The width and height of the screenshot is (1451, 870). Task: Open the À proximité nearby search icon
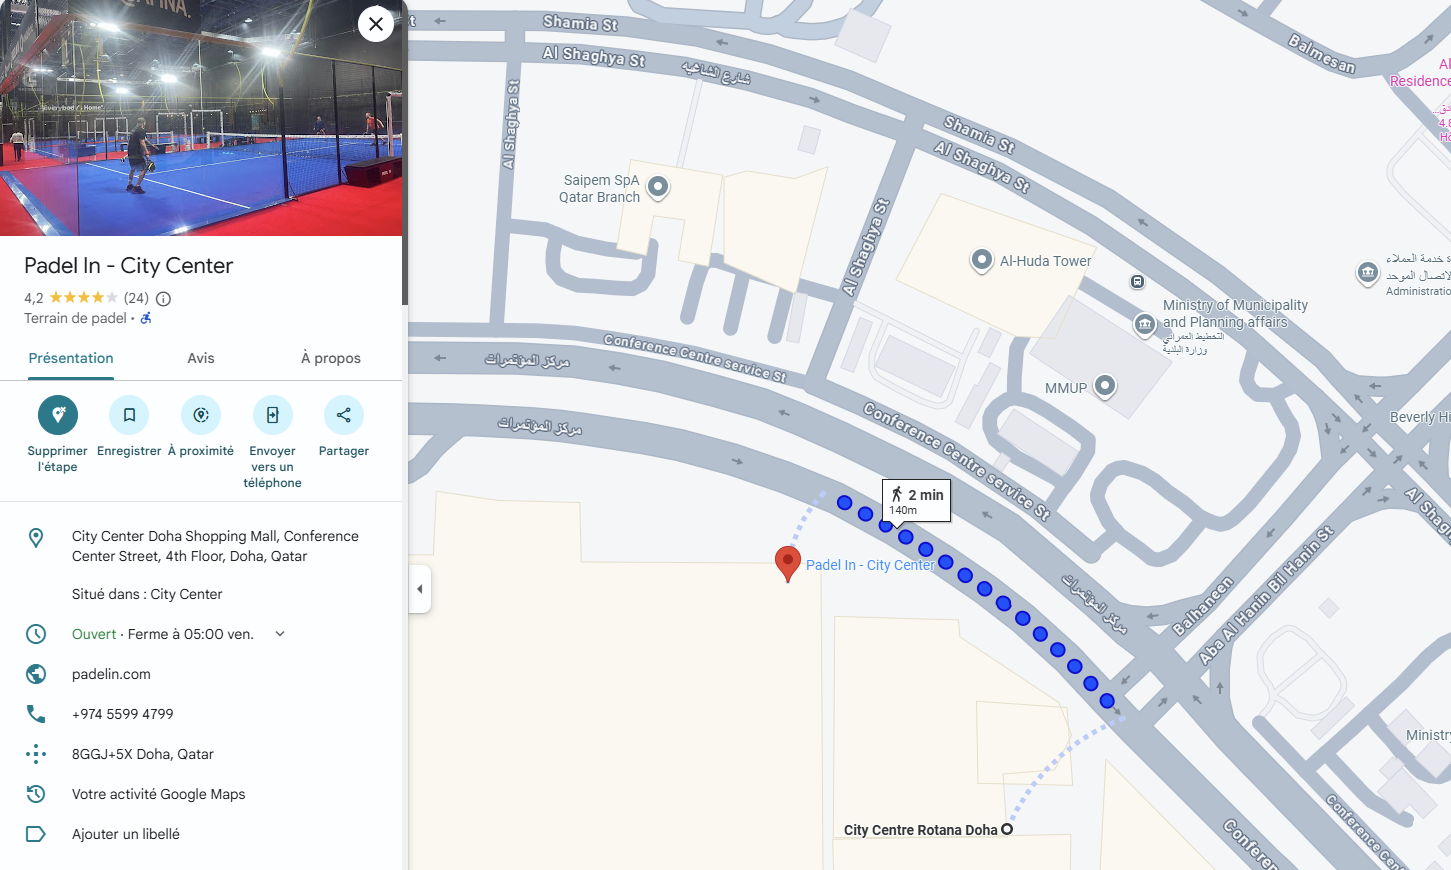click(201, 415)
